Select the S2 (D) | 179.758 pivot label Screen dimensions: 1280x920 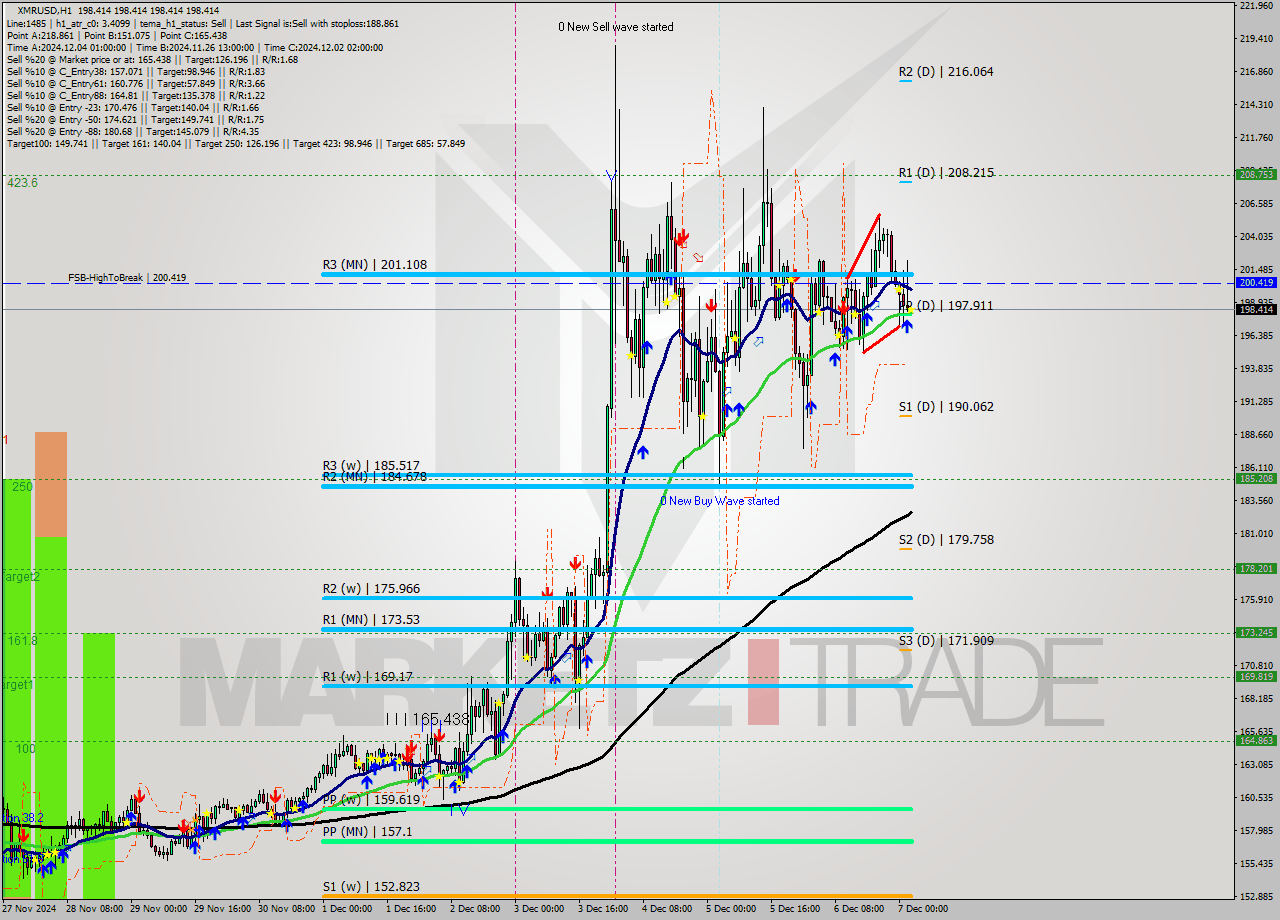[x=946, y=540]
